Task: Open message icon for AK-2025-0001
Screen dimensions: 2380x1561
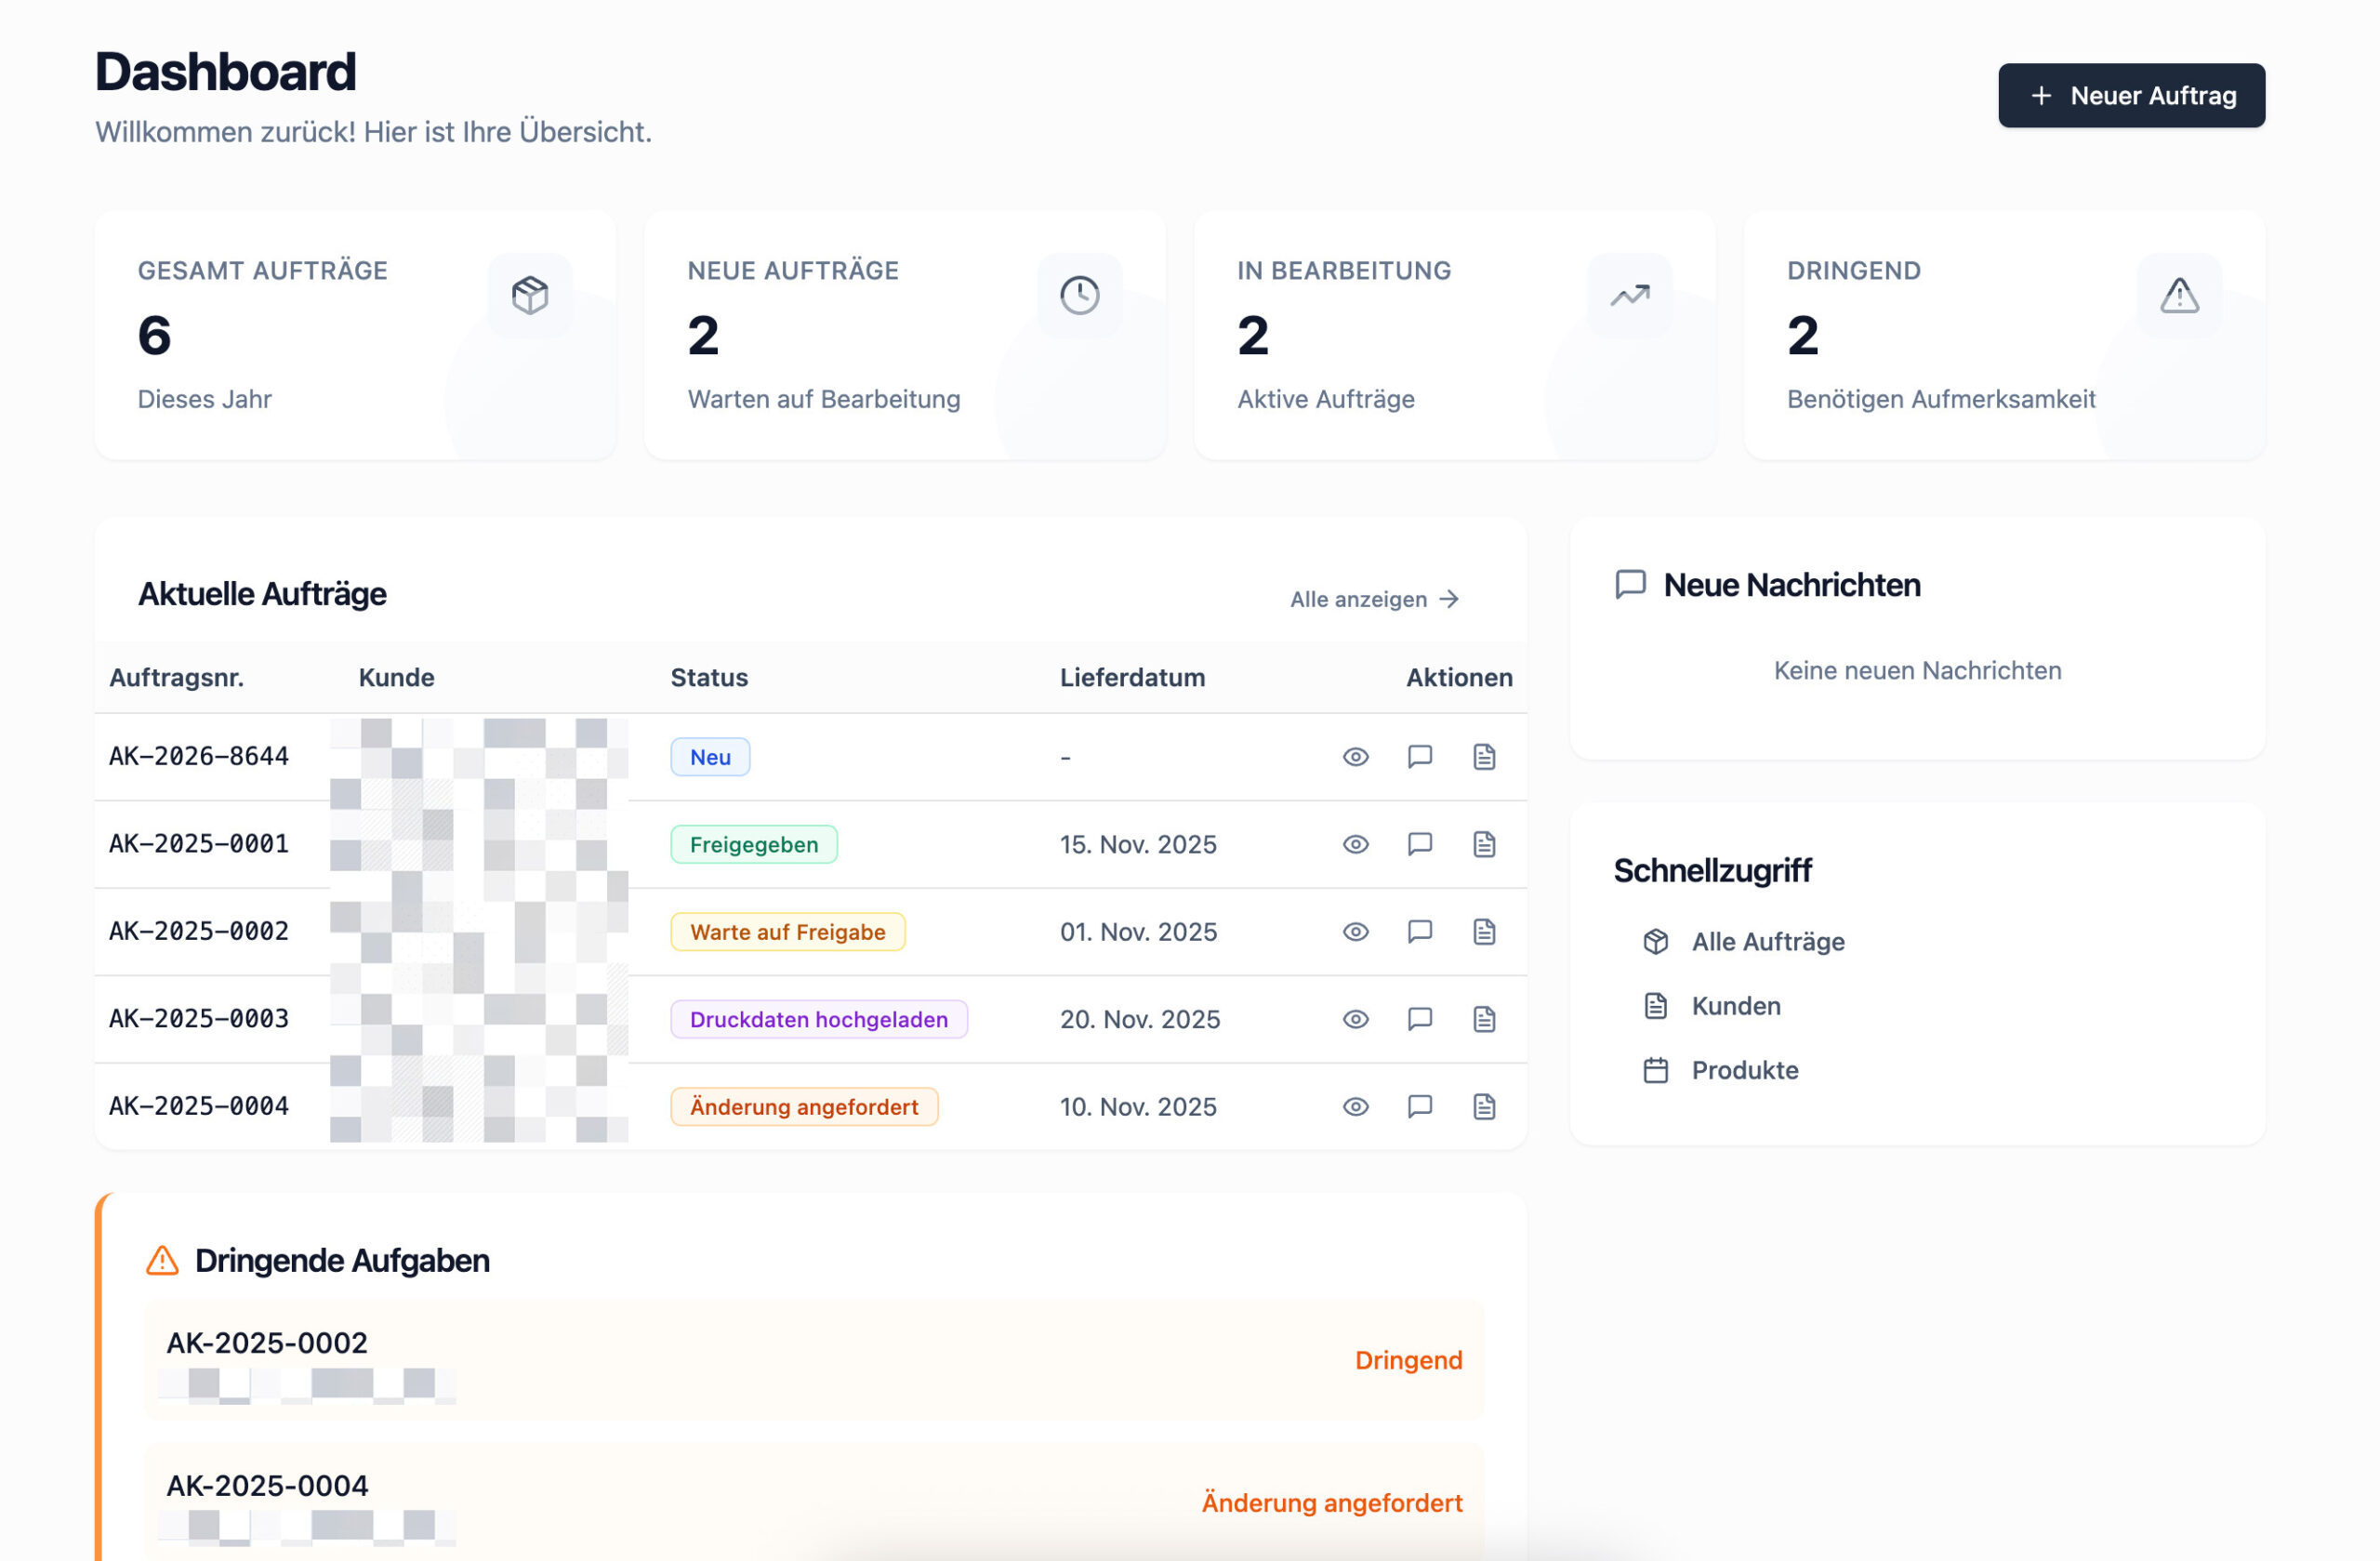Action: (1419, 844)
